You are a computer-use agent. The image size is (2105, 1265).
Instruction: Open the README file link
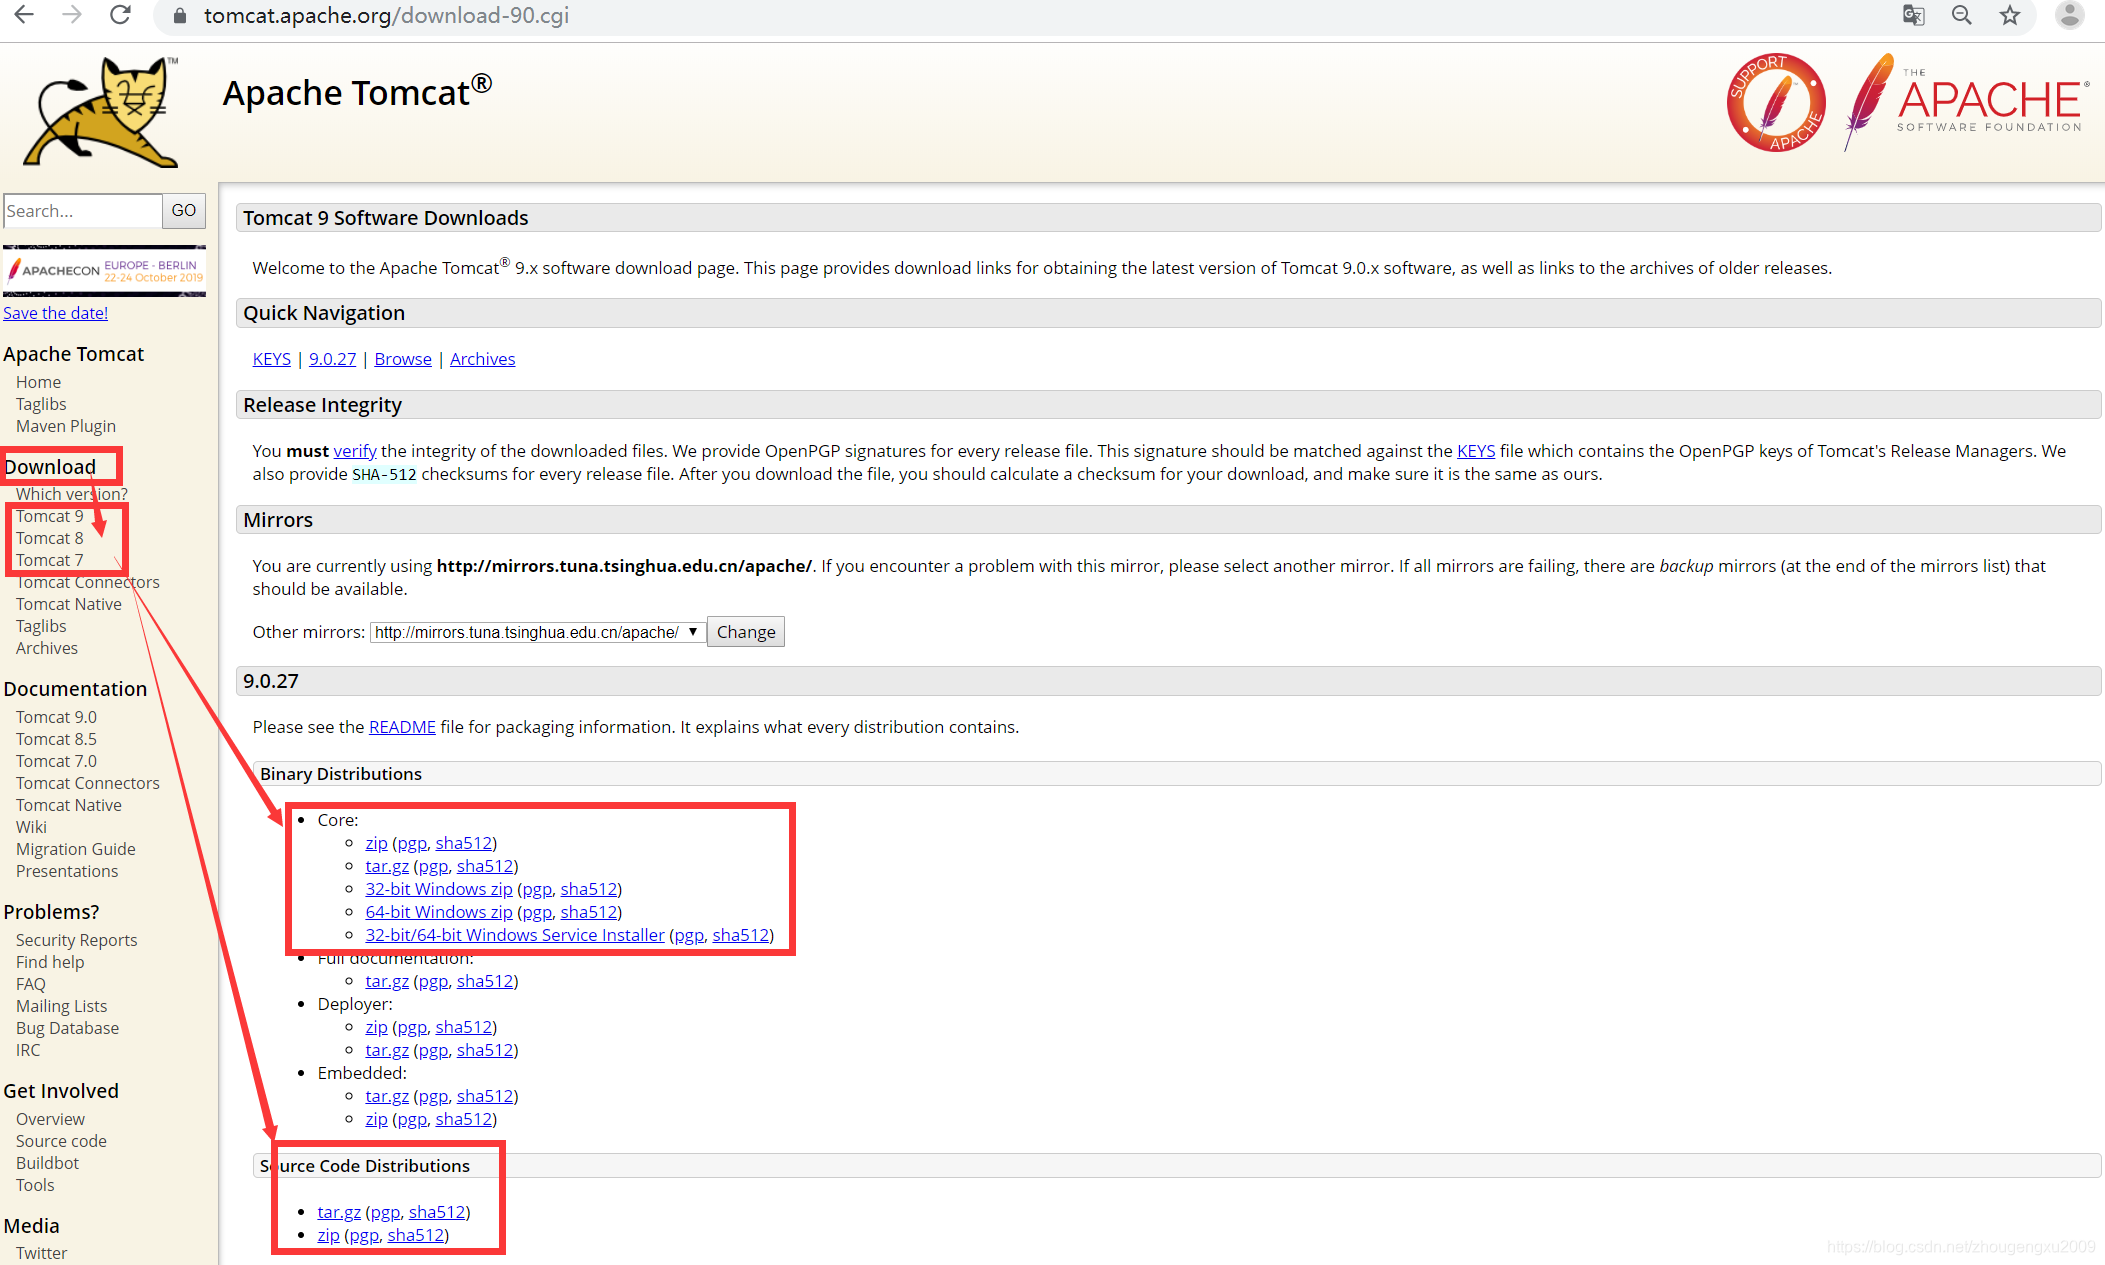[402, 727]
